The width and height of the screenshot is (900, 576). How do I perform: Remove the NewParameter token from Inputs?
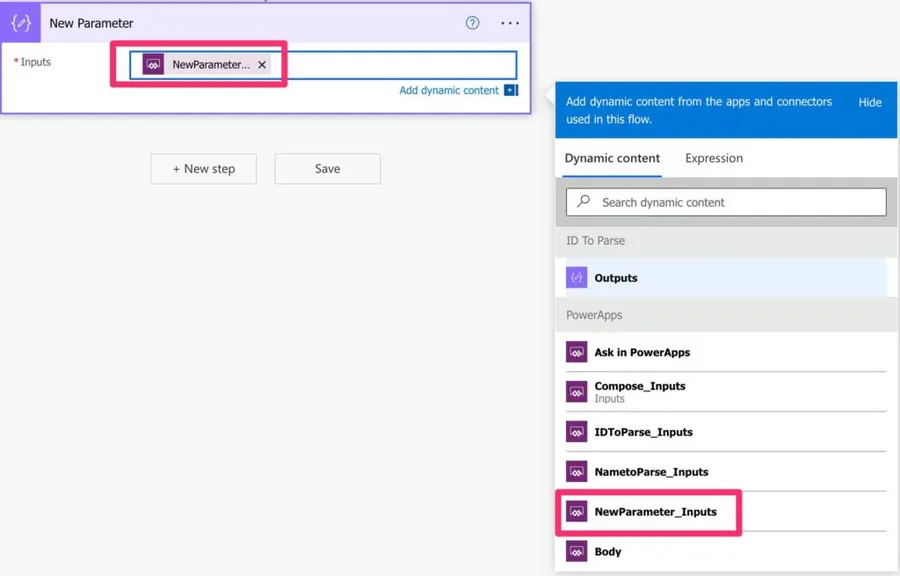[262, 65]
